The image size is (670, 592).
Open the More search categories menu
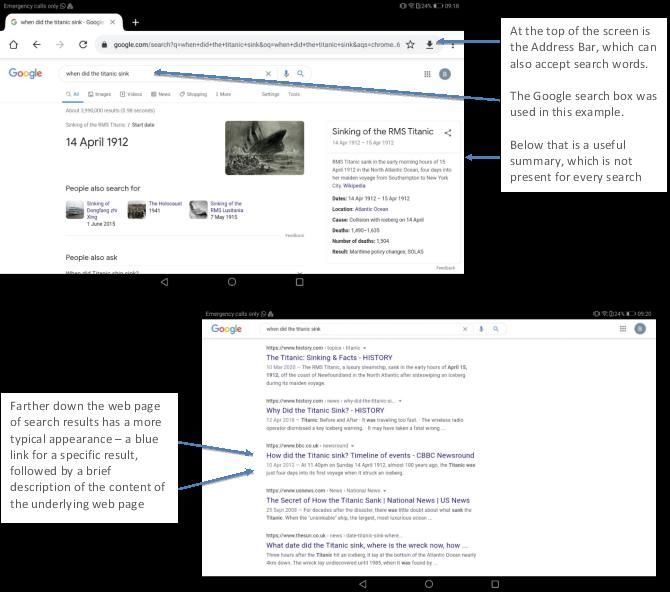223,94
